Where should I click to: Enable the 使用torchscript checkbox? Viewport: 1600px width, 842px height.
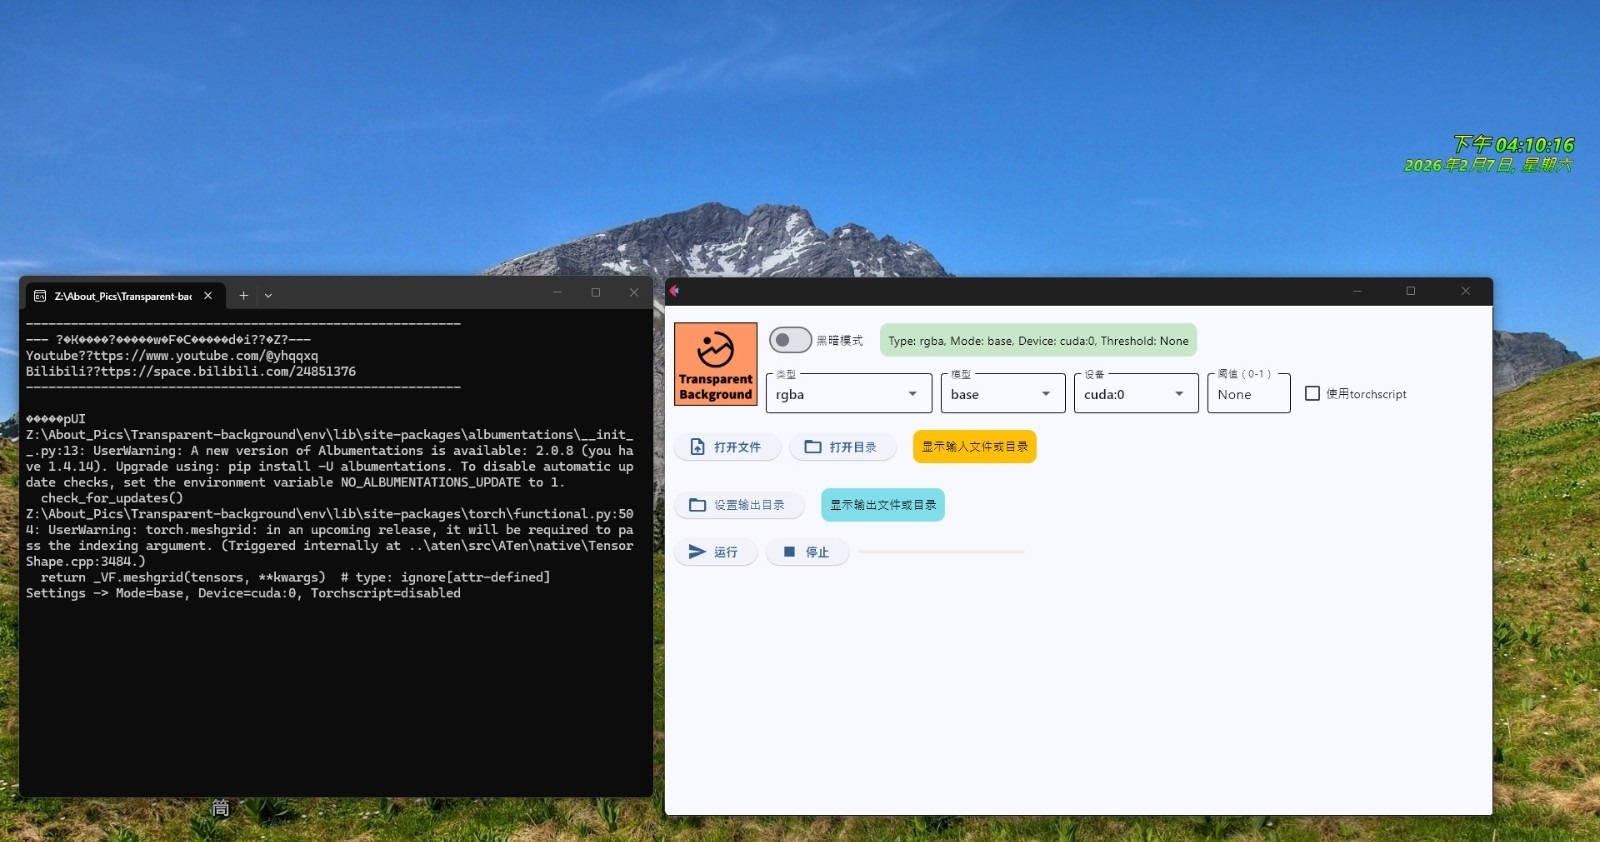pos(1312,394)
